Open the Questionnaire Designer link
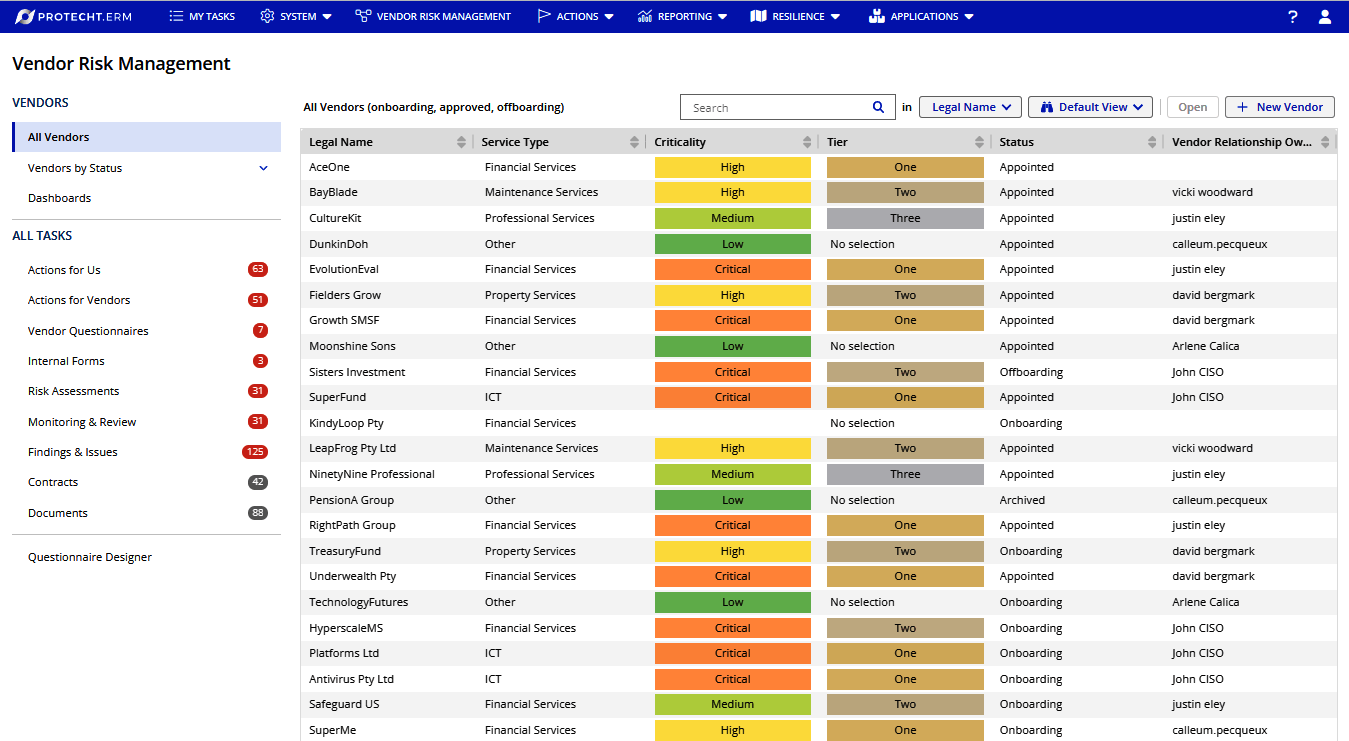This screenshot has width=1349, height=741. pos(90,557)
